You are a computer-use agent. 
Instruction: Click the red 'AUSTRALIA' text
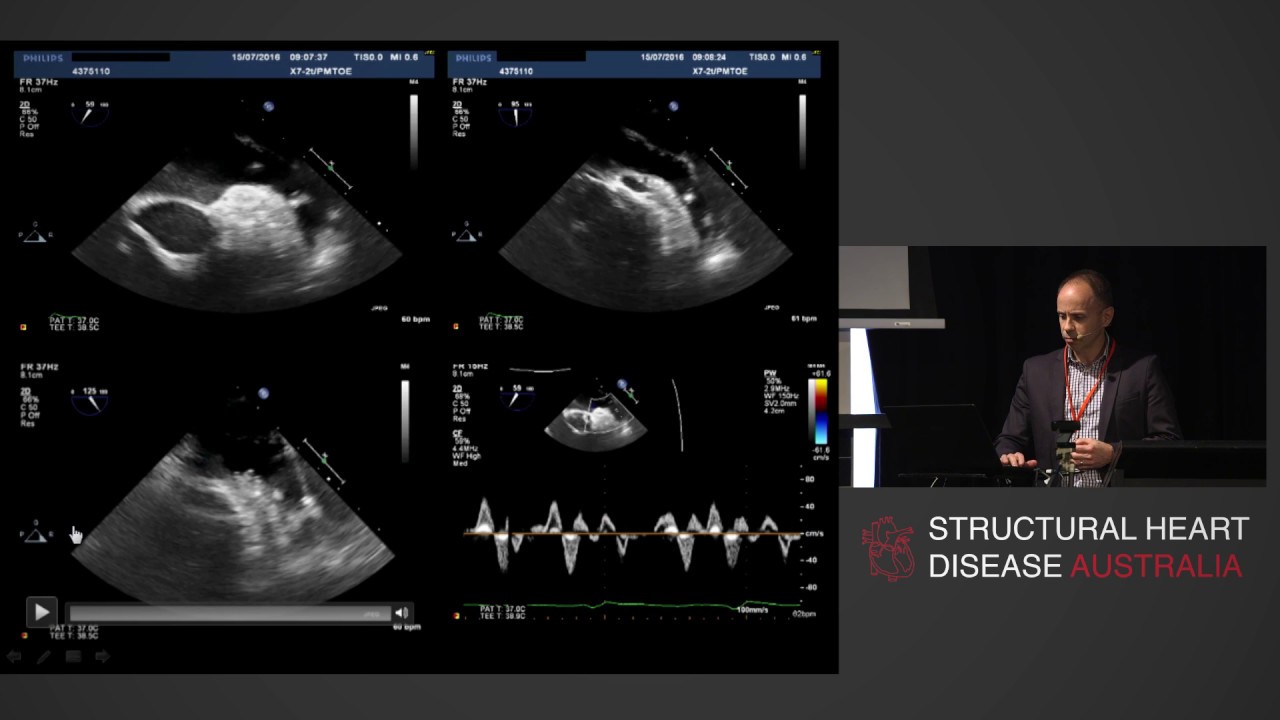pyautogui.click(x=1156, y=566)
